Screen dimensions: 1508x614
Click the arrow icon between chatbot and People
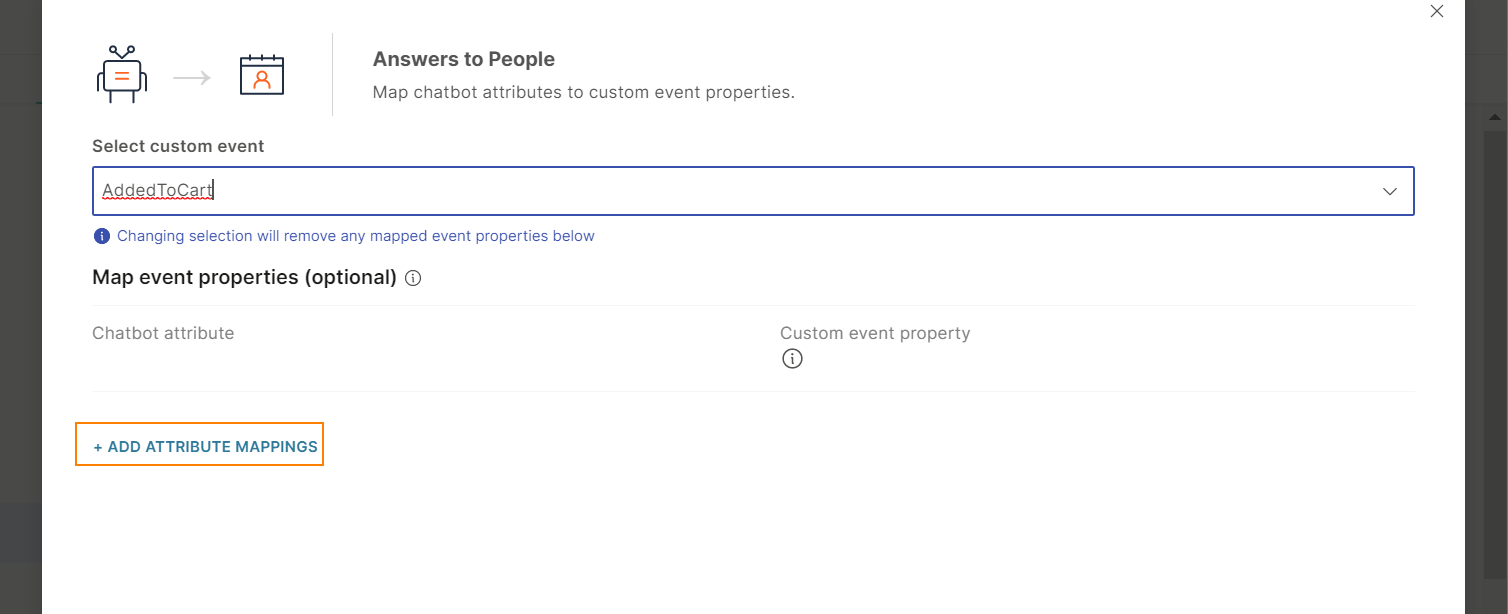pyautogui.click(x=192, y=77)
